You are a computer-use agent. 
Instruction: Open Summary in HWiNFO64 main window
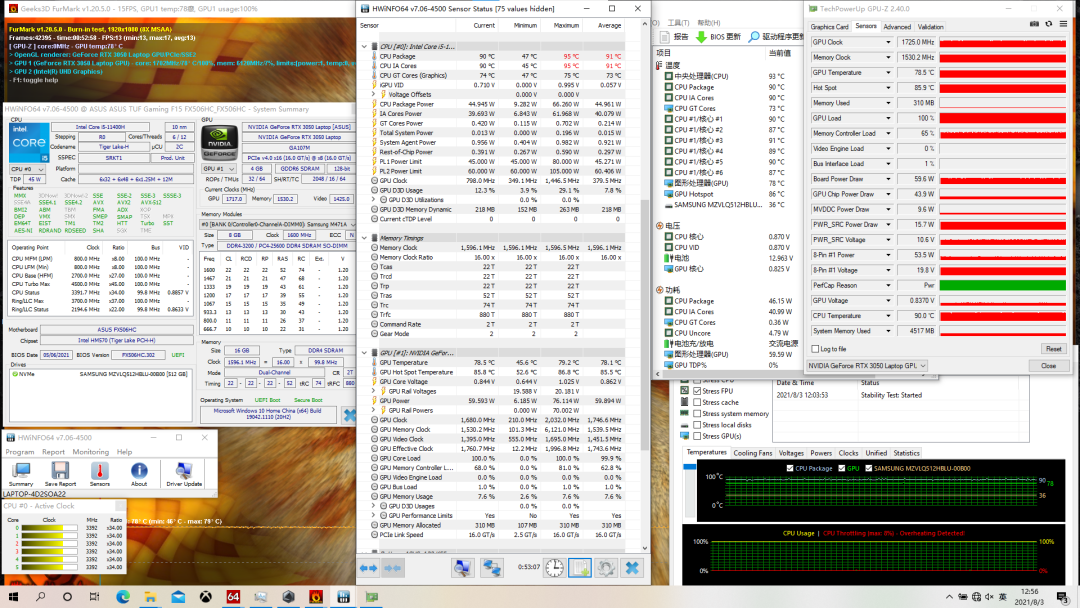21,473
